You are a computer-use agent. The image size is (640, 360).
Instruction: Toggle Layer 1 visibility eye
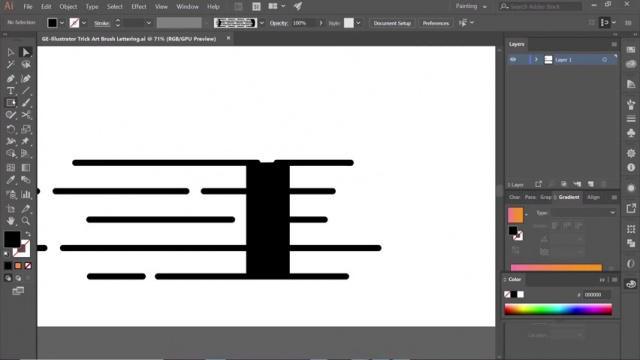point(513,60)
